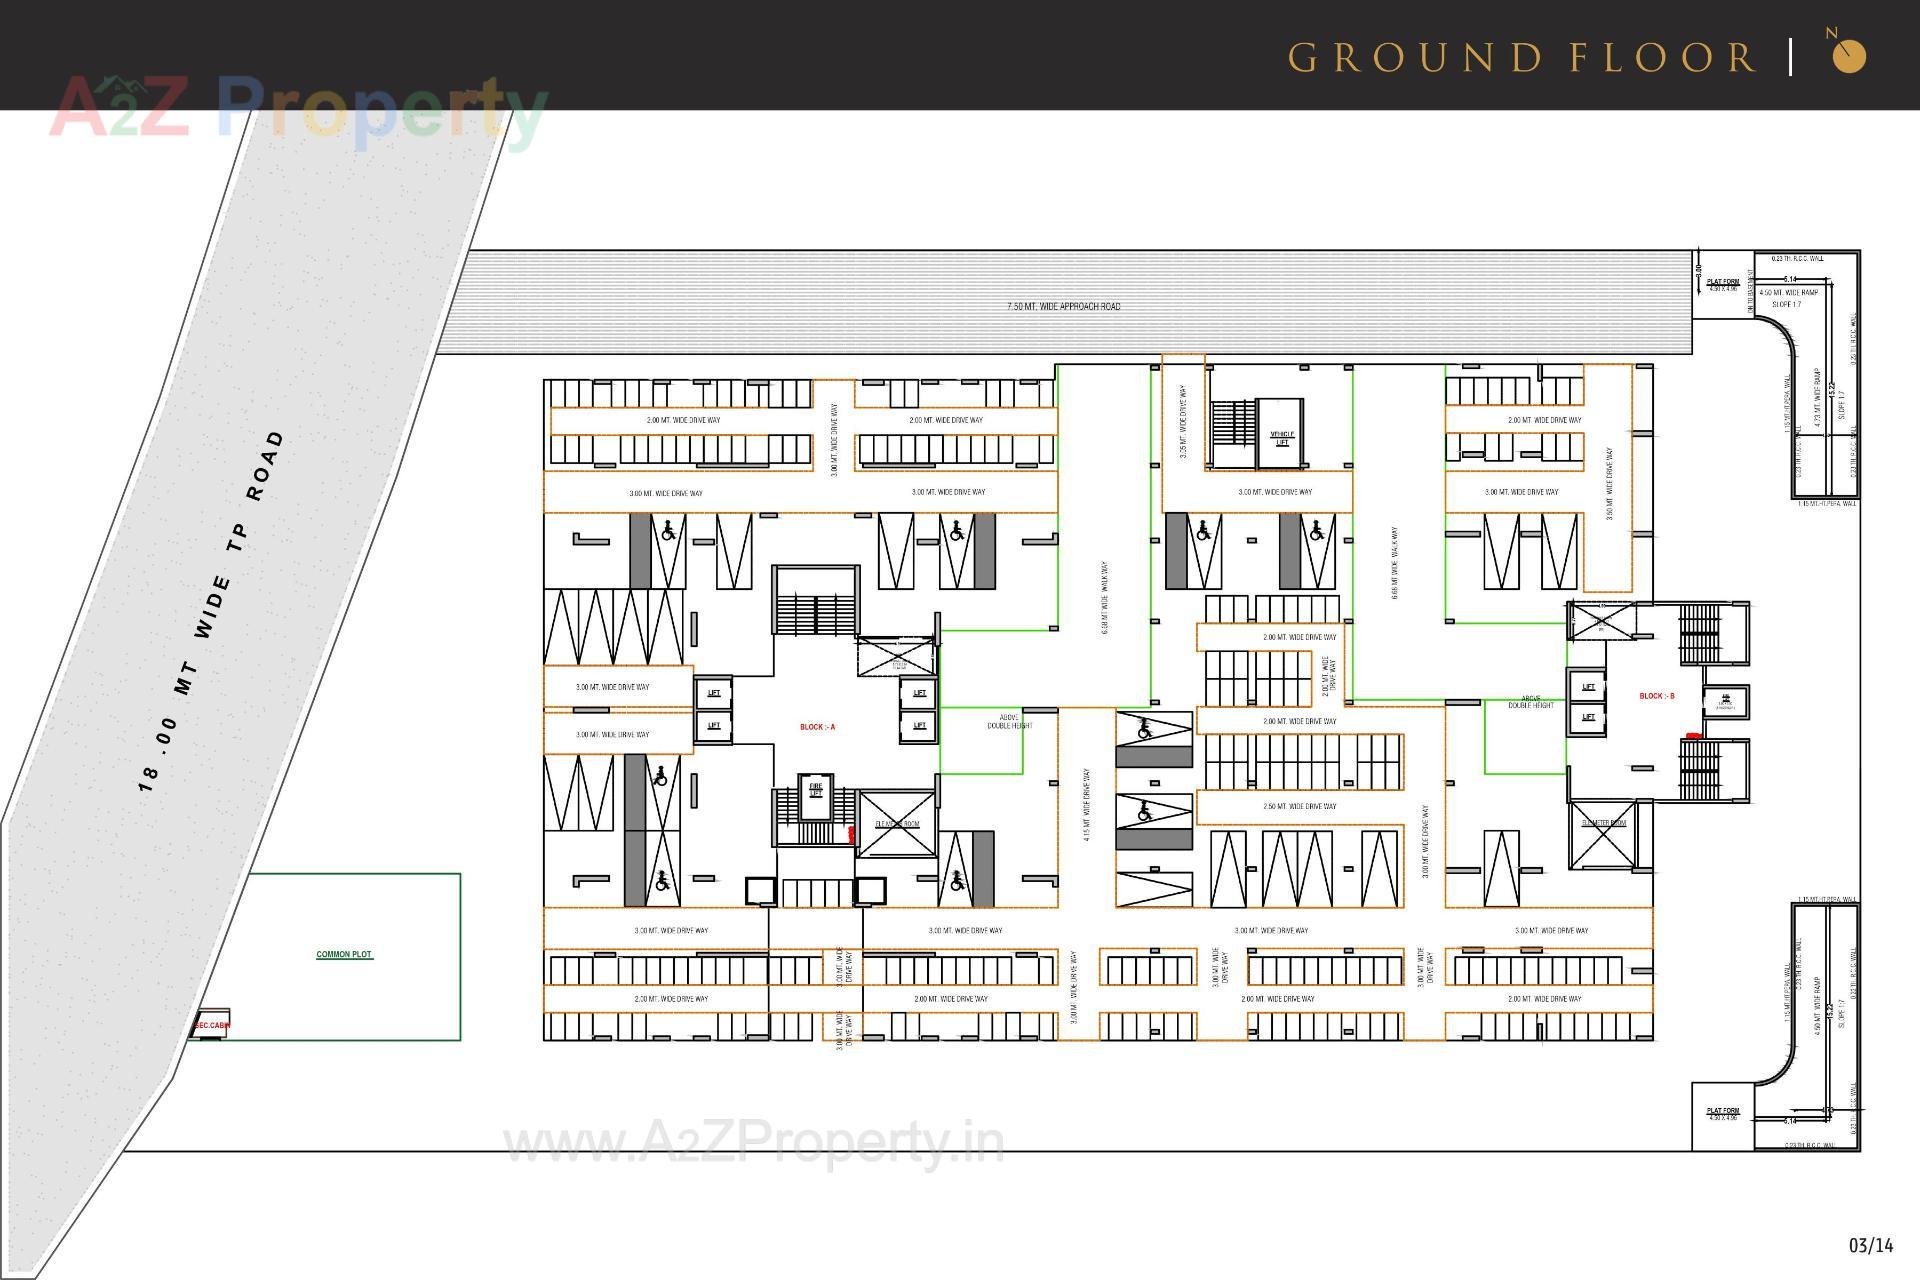Click the COMMON PLOT label

[343, 953]
